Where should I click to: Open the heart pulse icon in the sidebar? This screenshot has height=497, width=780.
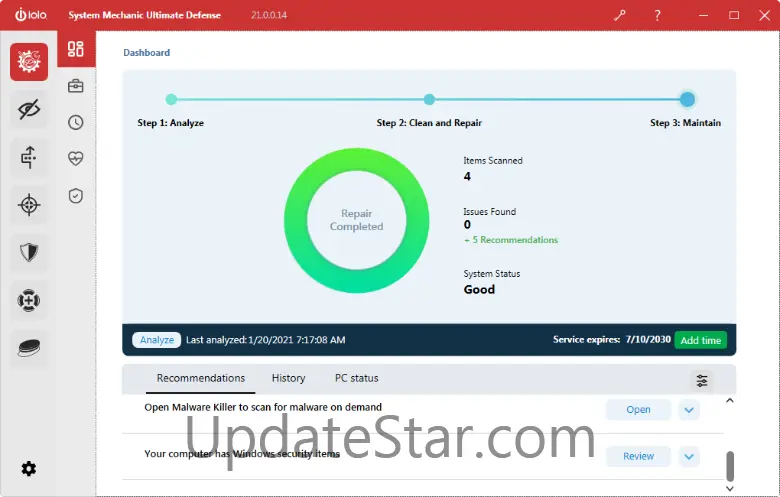click(x=76, y=159)
